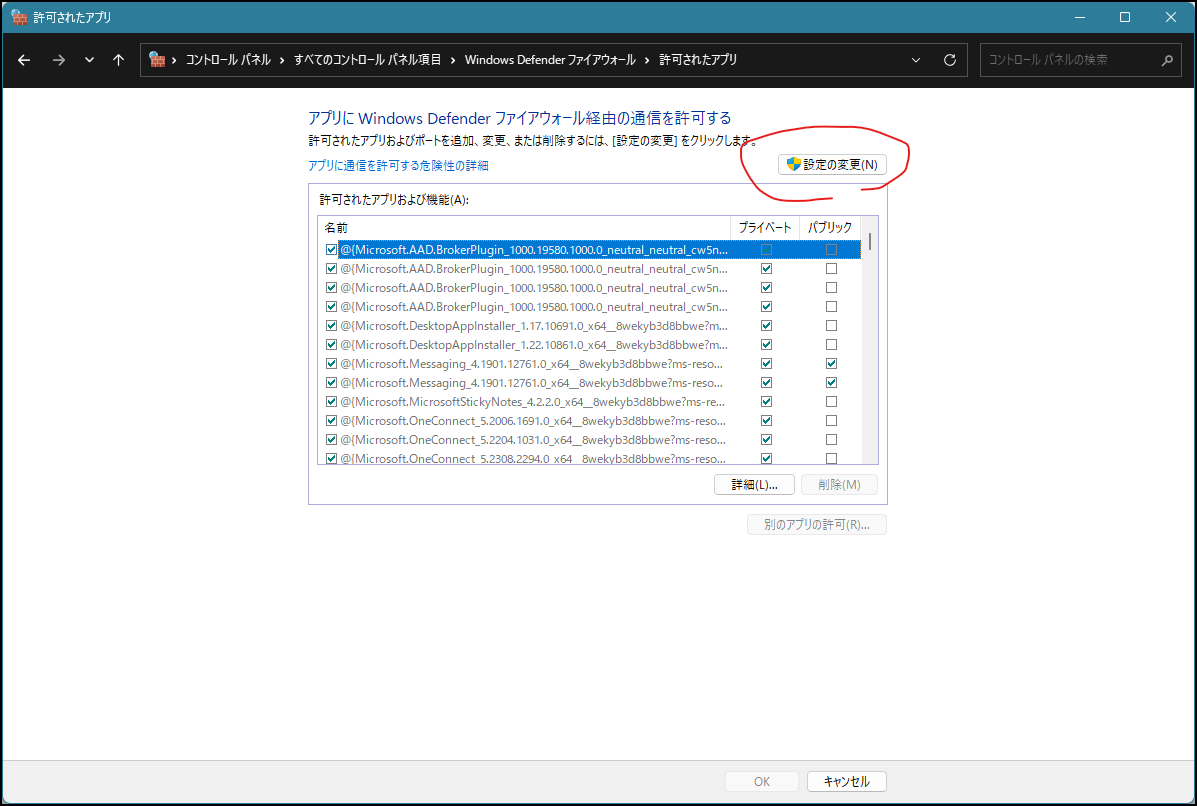Enable パブリック for MicrosoftStickyNotes_4.2.2.0
1197x806 pixels.
pos(831,401)
